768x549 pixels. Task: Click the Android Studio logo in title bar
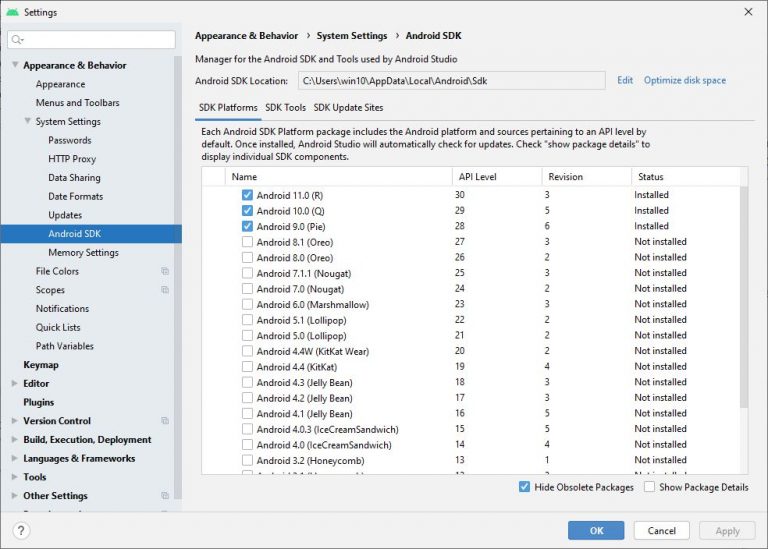[x=12, y=12]
